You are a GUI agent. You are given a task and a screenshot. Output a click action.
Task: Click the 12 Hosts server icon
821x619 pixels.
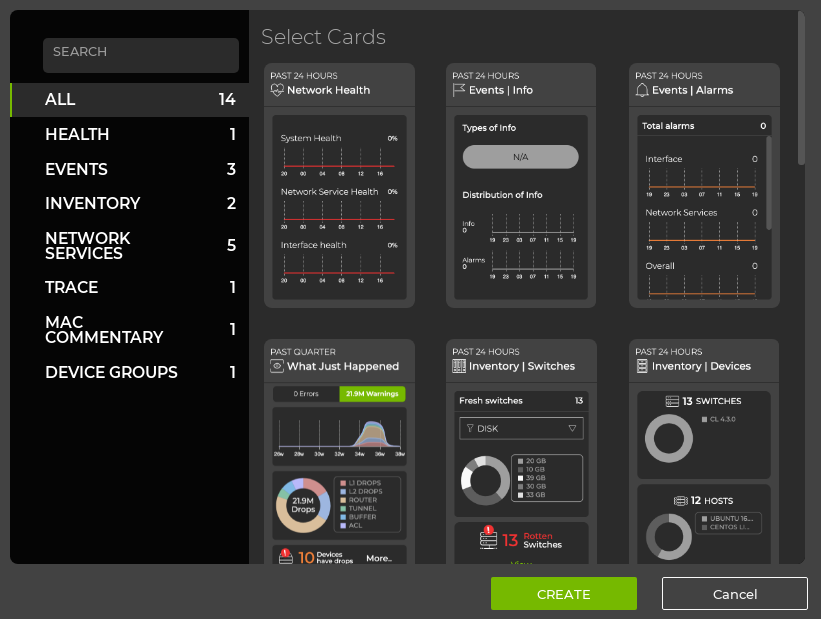pos(679,500)
